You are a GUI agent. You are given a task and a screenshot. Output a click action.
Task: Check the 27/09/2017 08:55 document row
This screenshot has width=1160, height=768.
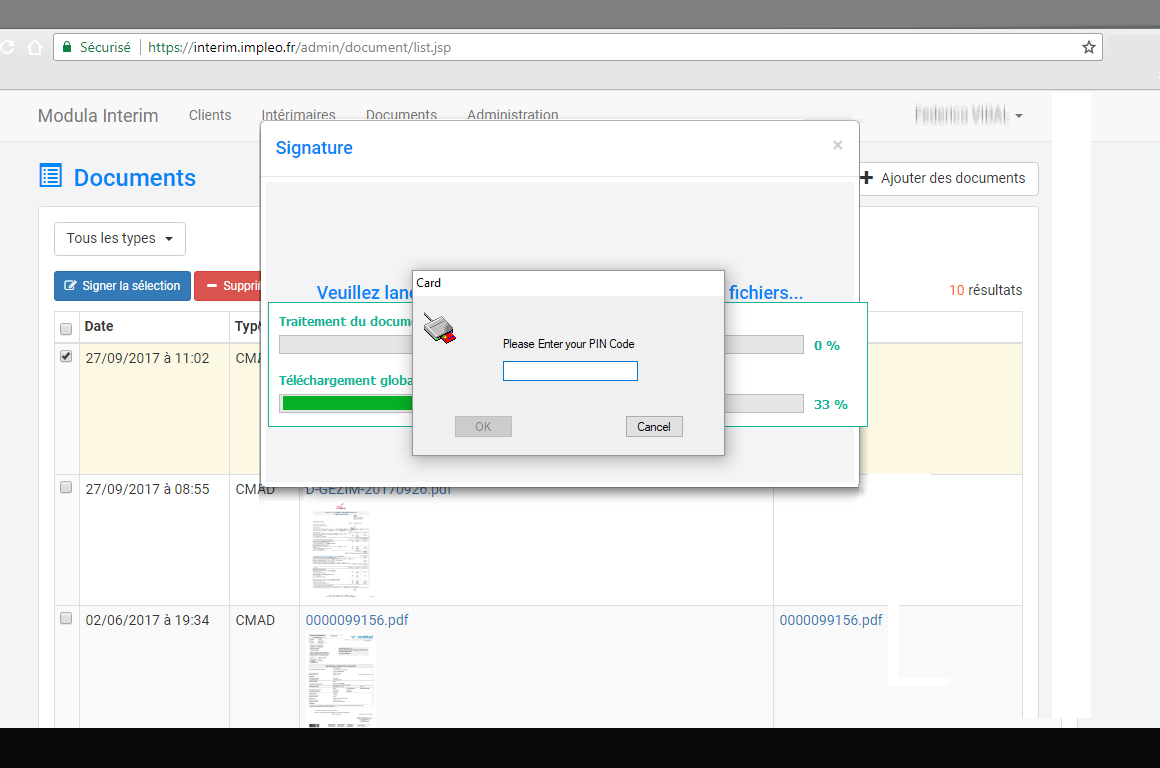click(x=66, y=488)
